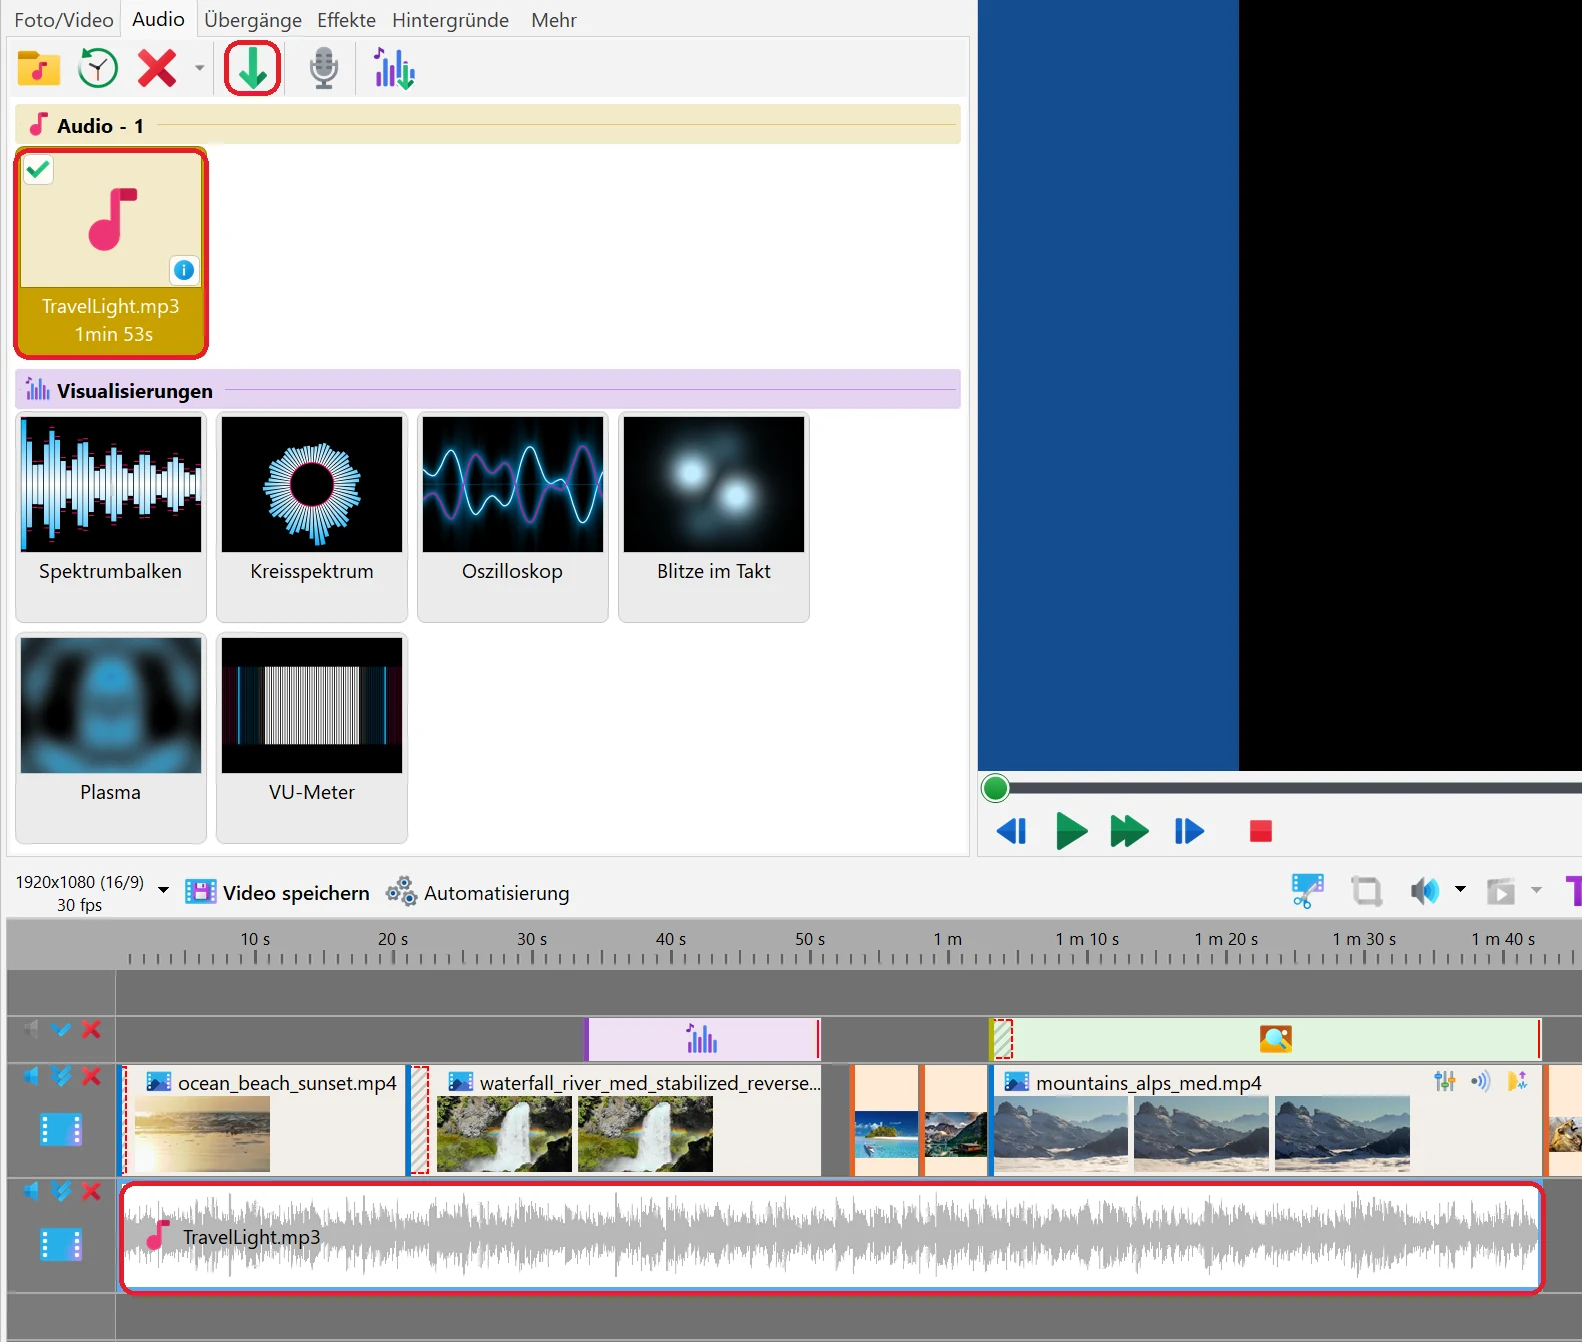The image size is (1582, 1342).
Task: Open the Effekte tab
Action: pos(346,20)
